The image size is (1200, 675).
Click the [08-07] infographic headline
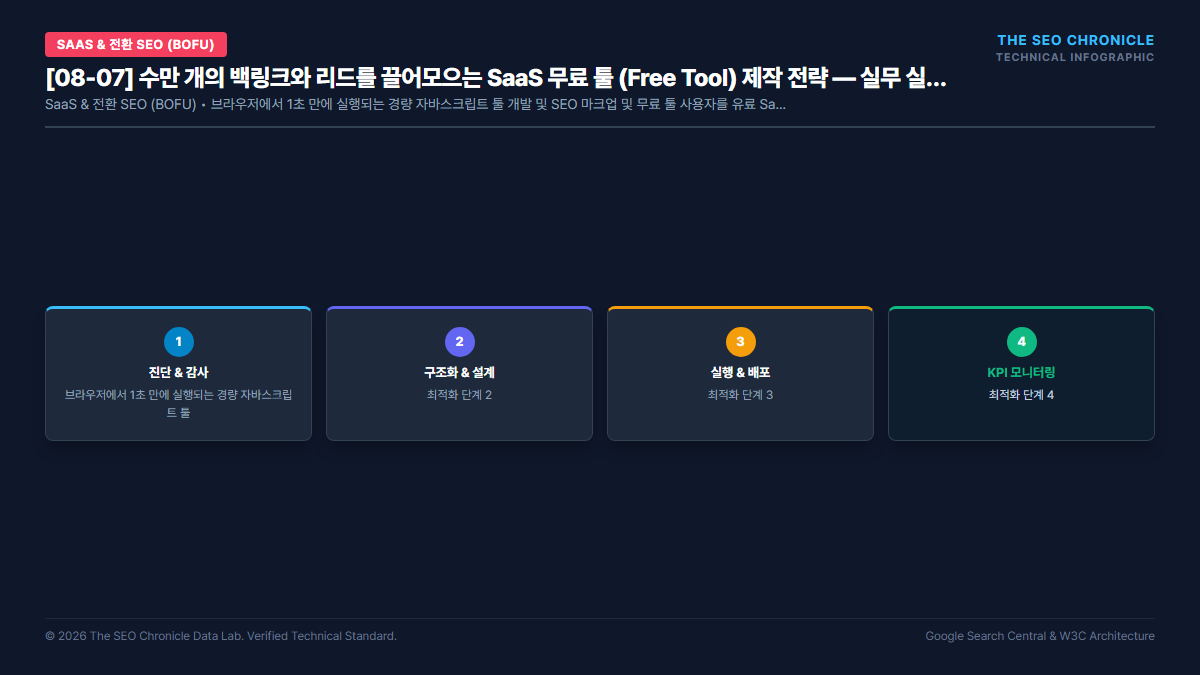pyautogui.click(x=496, y=79)
